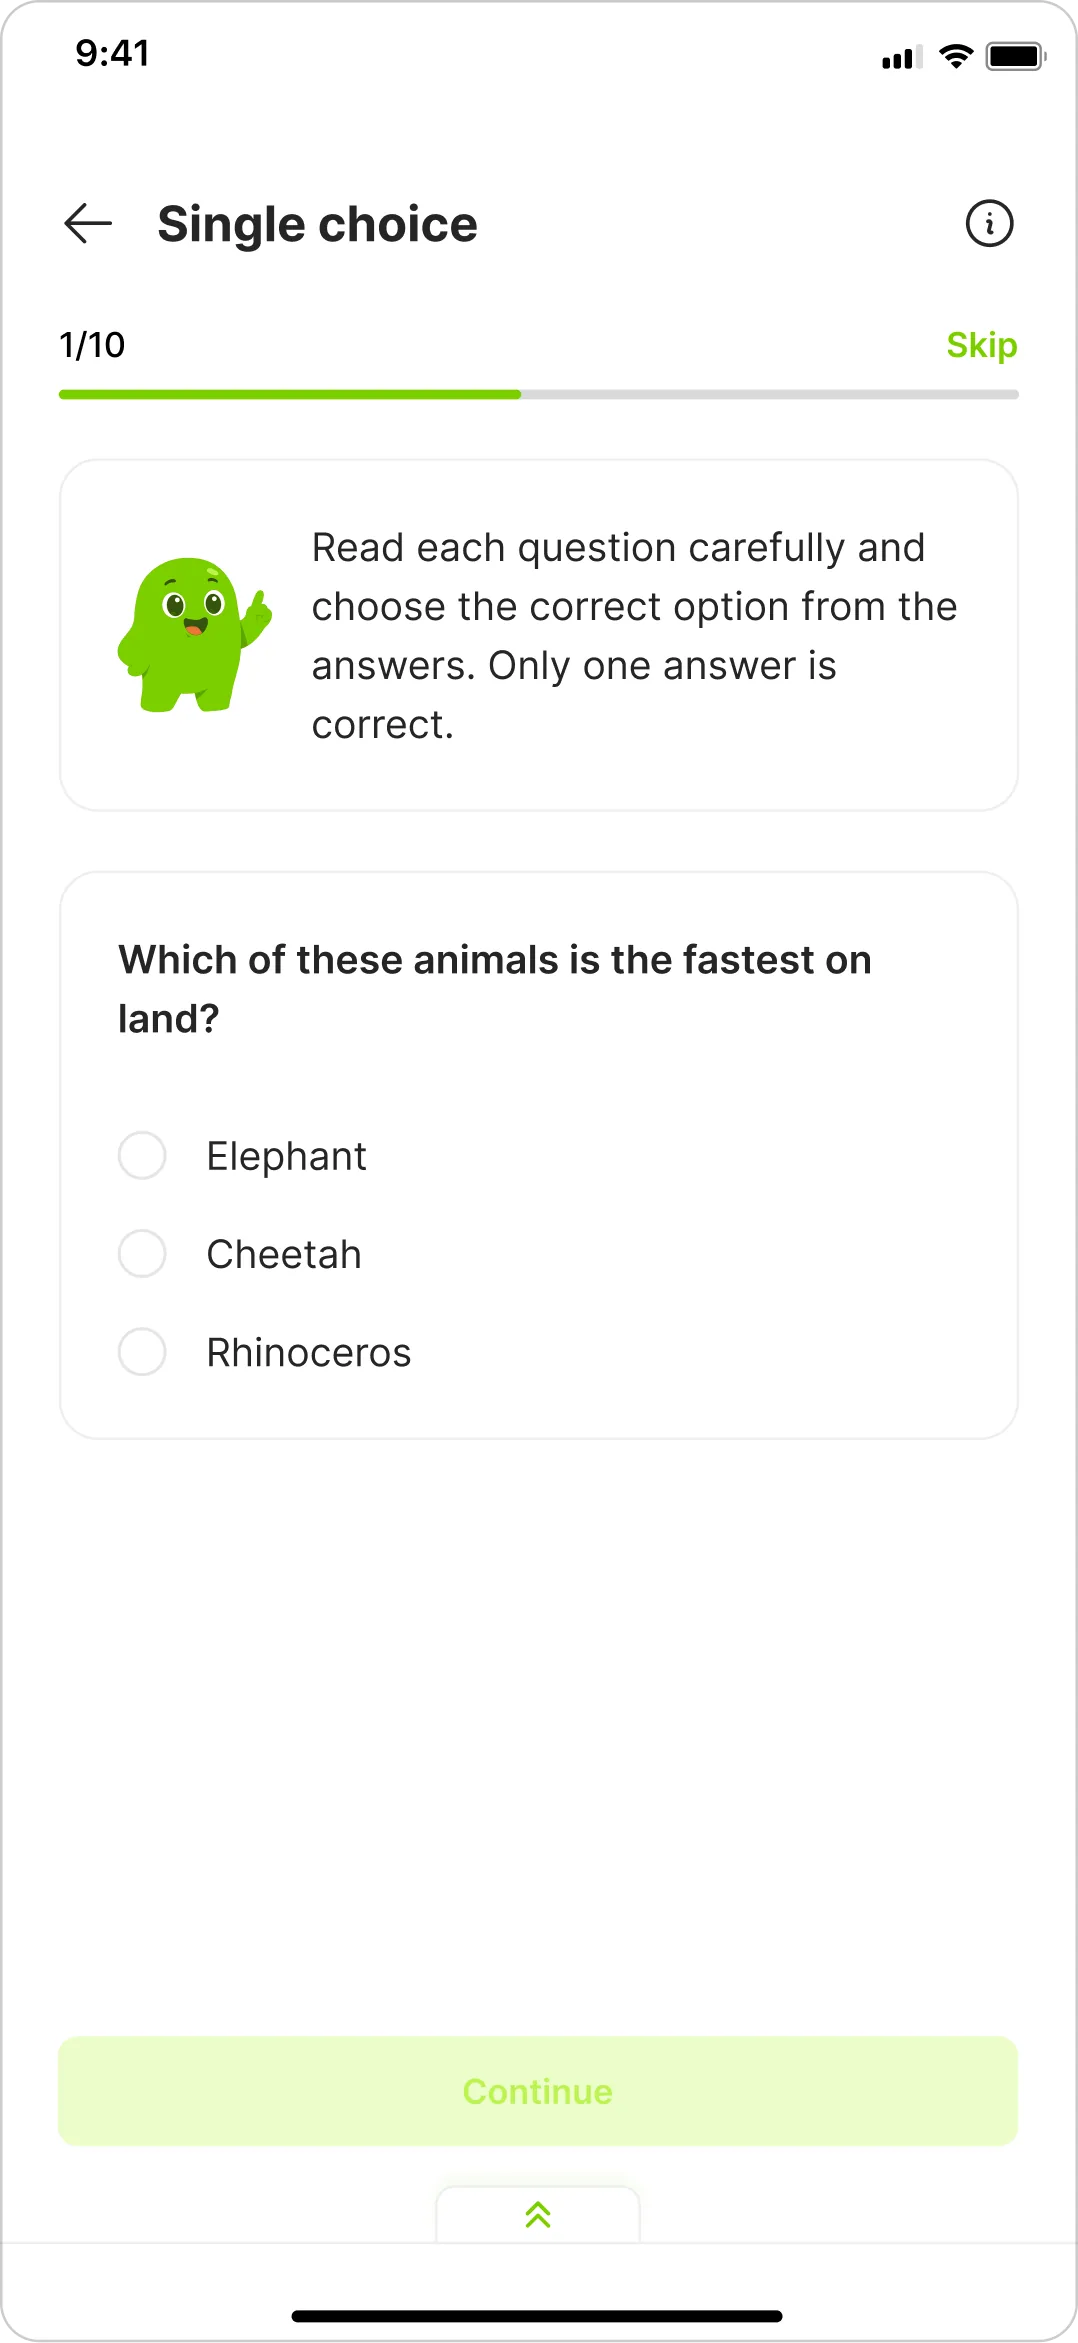
Task: Skip this question
Action: (981, 345)
